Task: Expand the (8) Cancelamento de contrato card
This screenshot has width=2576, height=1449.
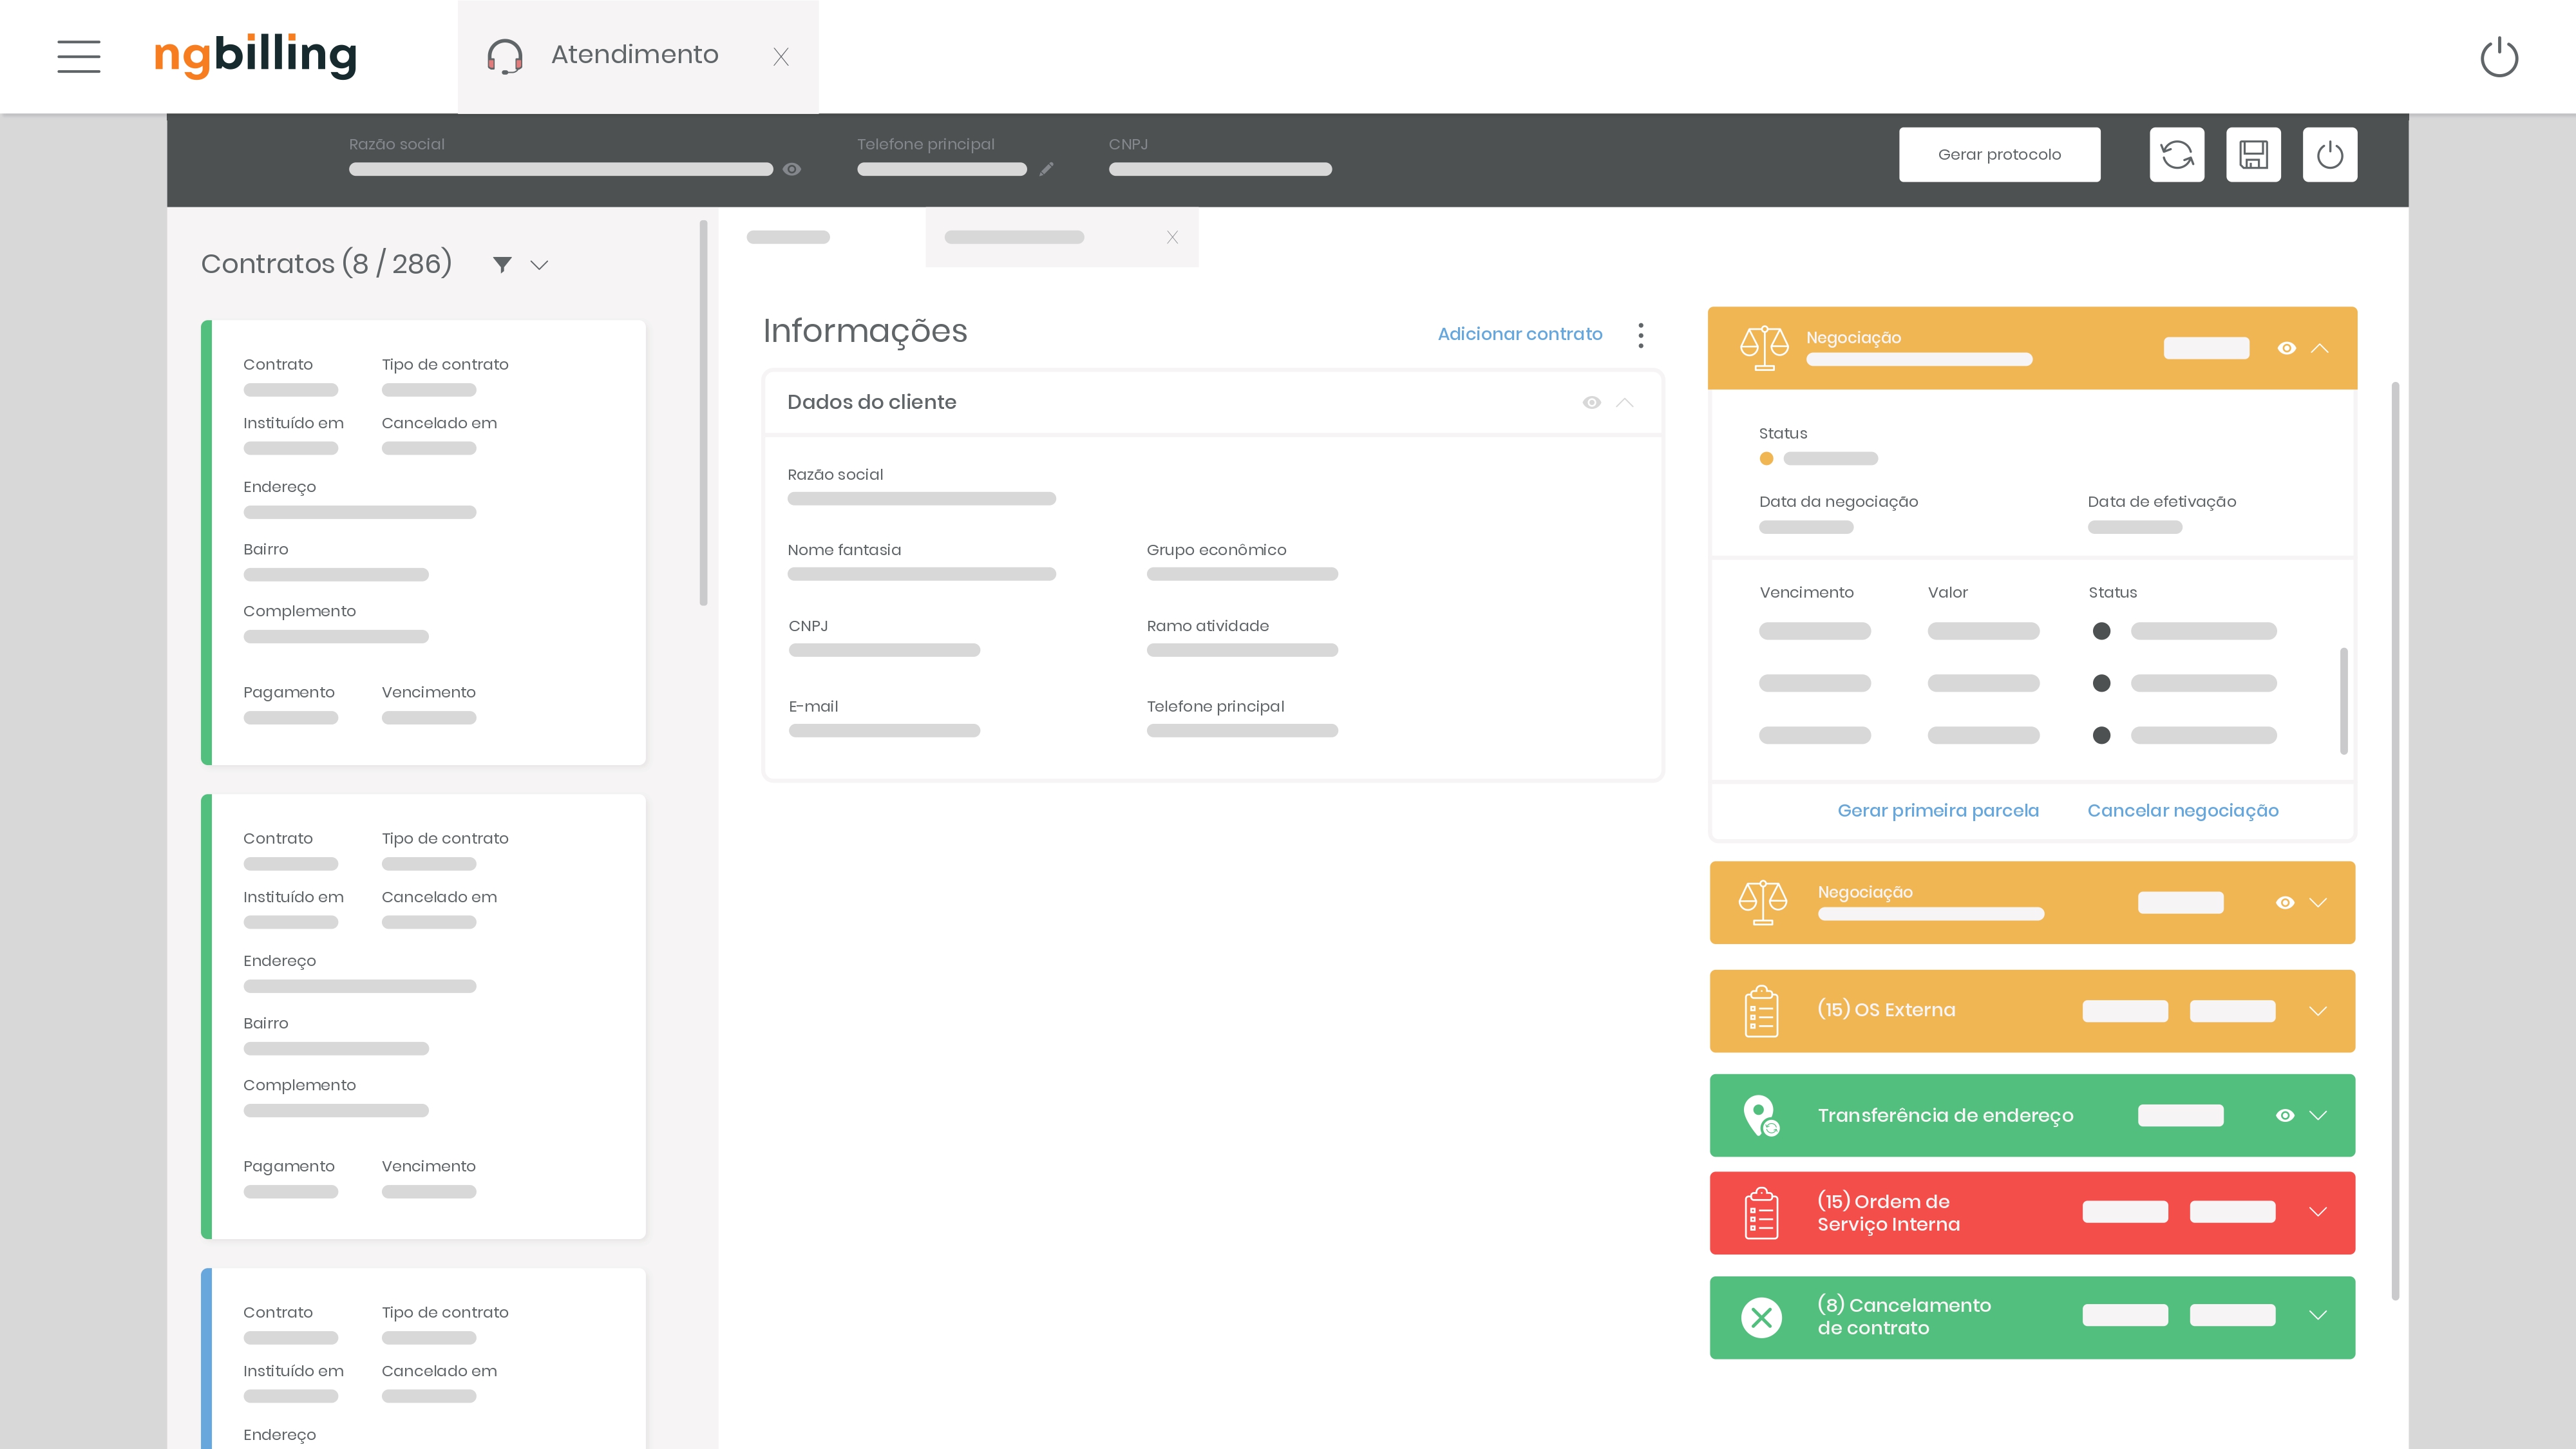Action: (2318, 1315)
